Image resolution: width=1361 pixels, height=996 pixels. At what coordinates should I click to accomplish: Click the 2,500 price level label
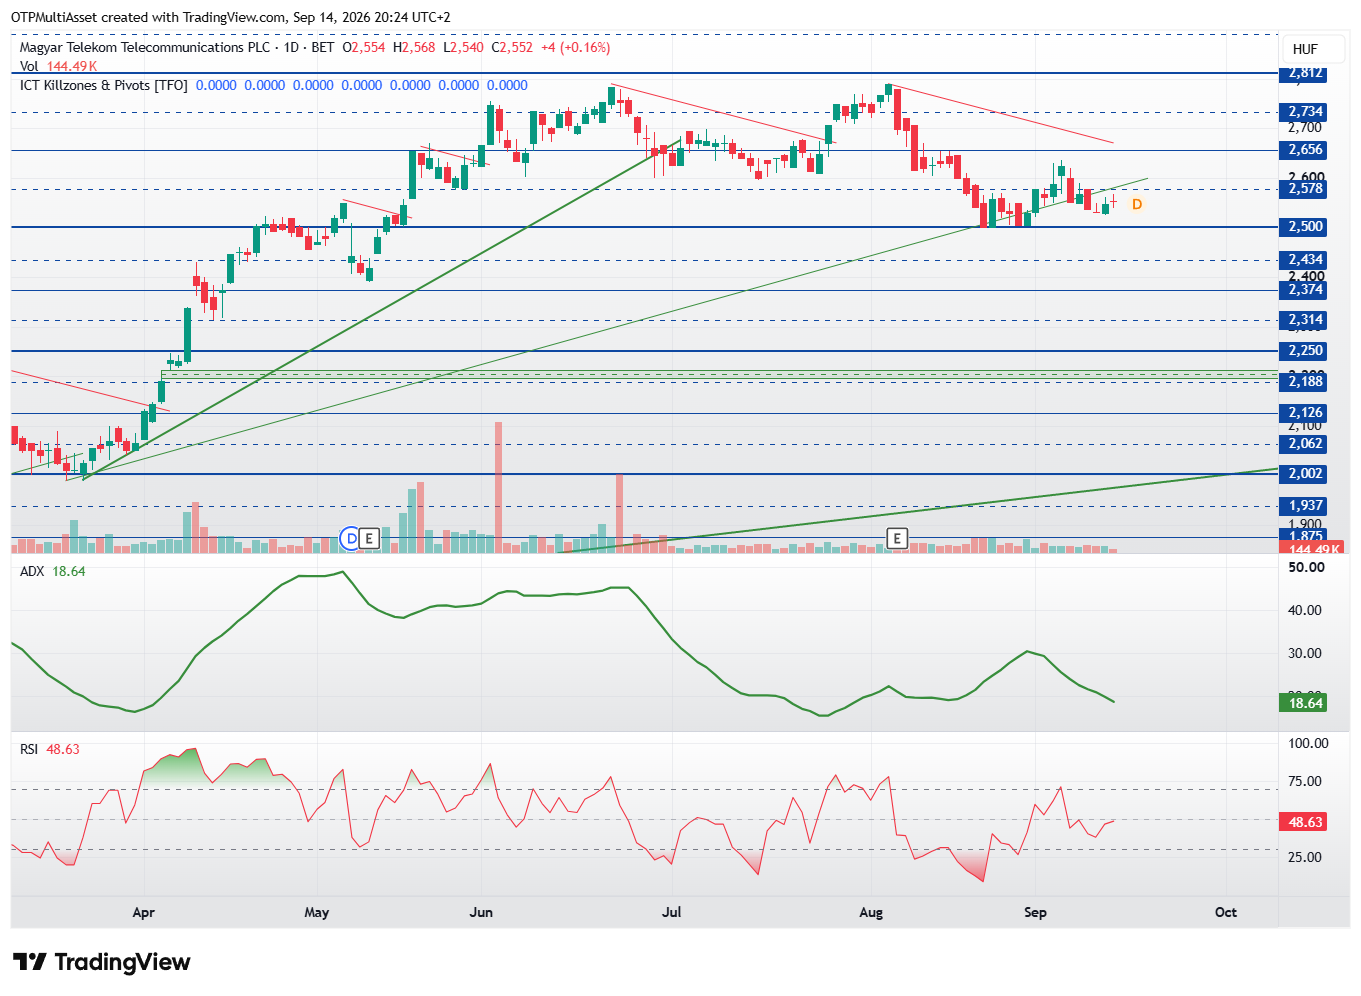pos(1305,227)
